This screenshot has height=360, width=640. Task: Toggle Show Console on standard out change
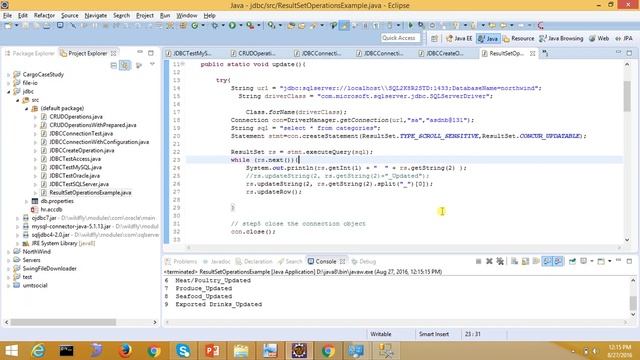click(x=547, y=261)
